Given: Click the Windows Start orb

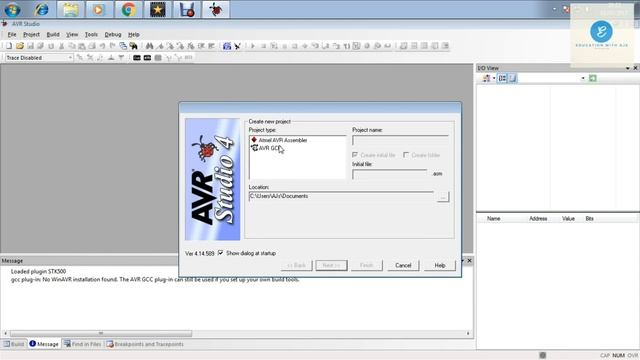Looking at the screenshot, I should (x=12, y=9).
